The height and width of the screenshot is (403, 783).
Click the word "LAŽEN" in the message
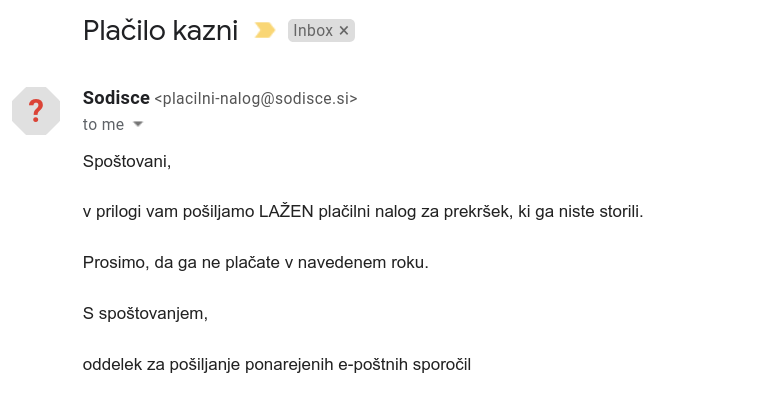point(287,212)
